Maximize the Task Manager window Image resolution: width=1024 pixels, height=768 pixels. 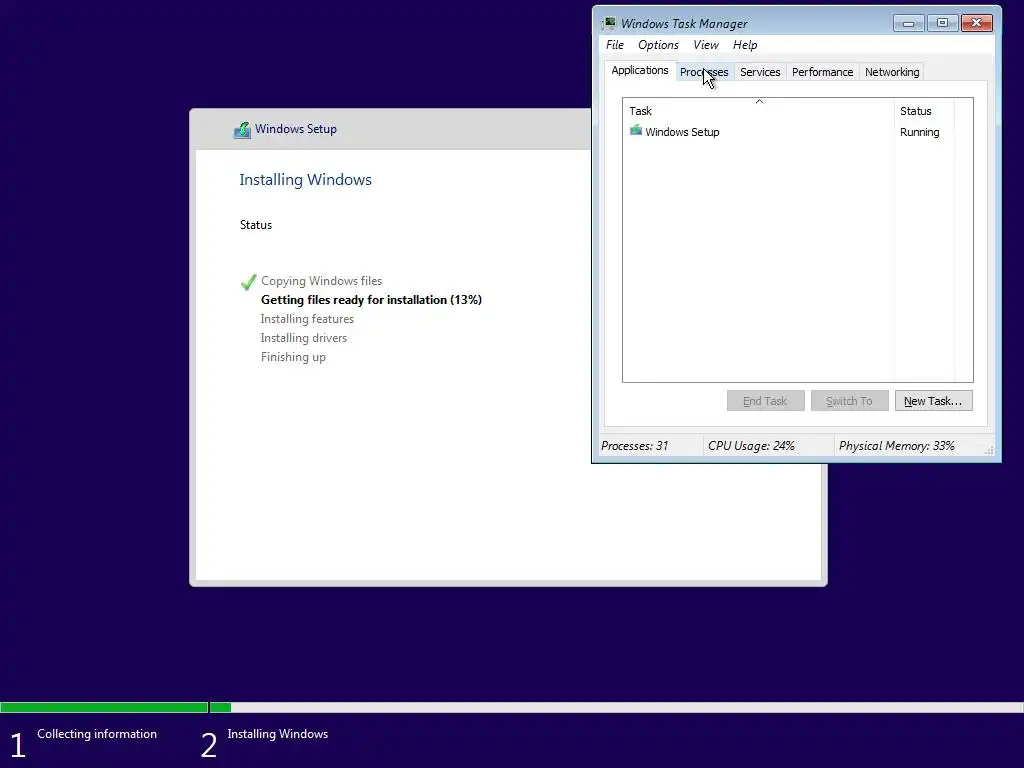942,24
